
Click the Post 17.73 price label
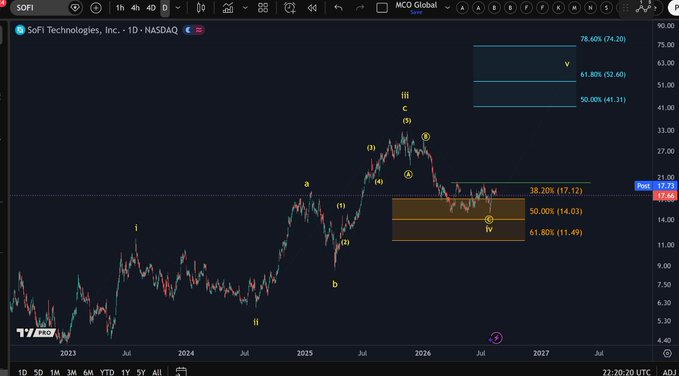[x=655, y=186]
